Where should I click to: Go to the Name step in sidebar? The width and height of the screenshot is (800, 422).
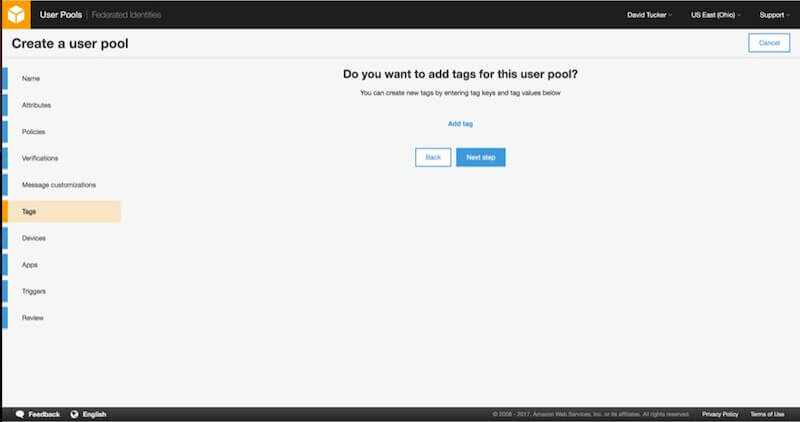[31, 78]
